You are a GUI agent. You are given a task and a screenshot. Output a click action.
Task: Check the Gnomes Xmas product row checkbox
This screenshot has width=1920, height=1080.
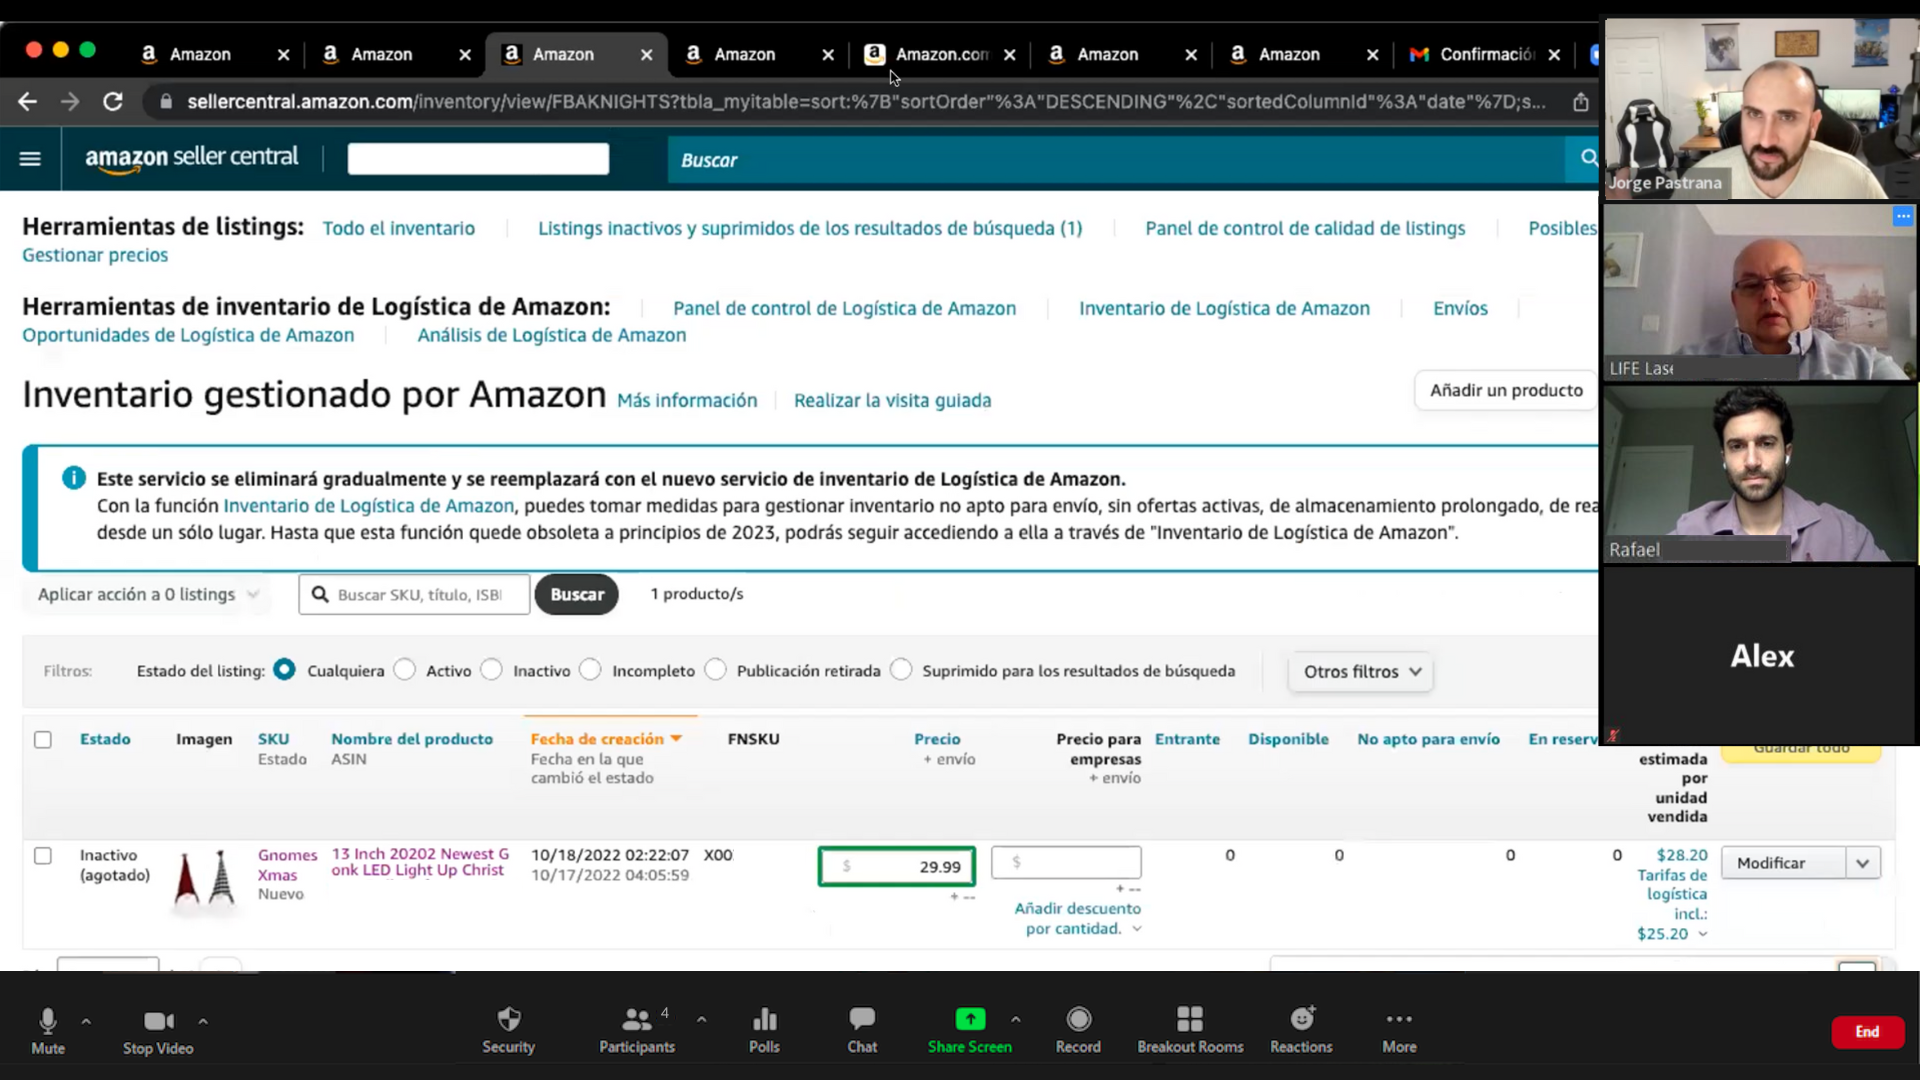pos(43,856)
